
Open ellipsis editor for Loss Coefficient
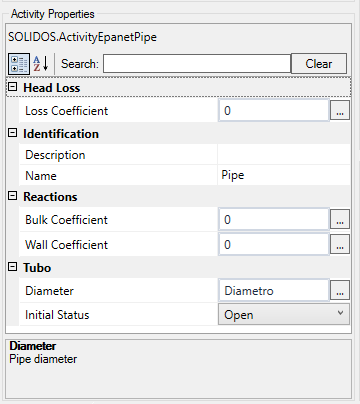(x=340, y=110)
